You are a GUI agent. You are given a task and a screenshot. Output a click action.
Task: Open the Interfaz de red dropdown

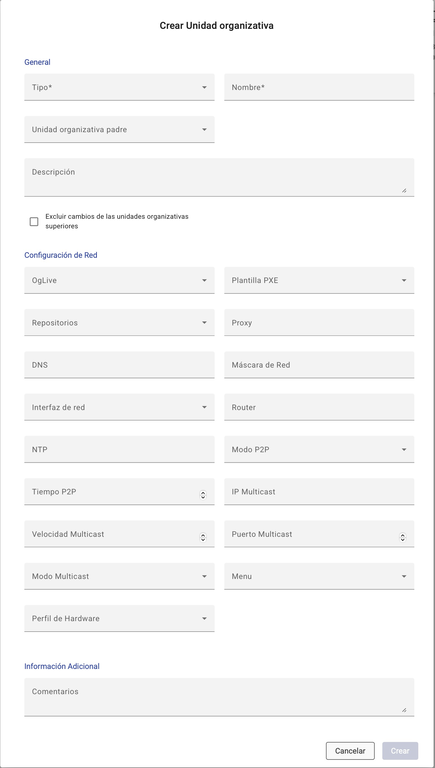(x=119, y=407)
